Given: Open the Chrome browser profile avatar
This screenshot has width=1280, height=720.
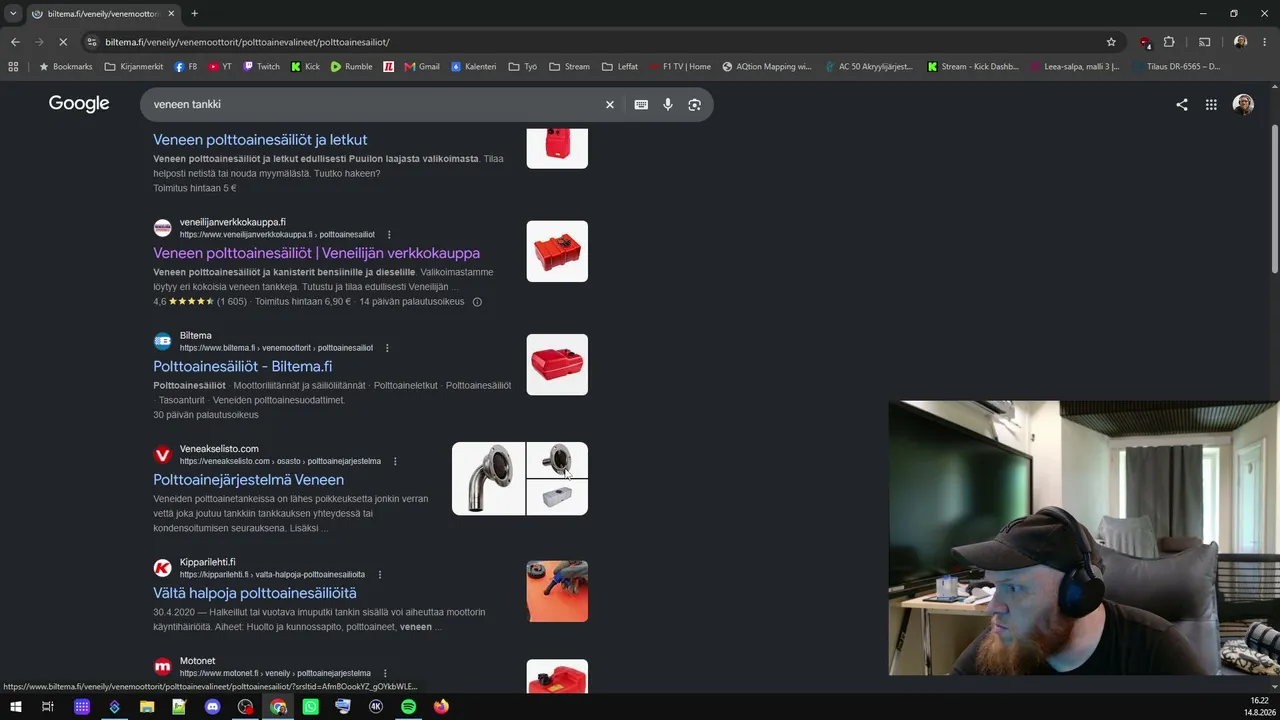Looking at the screenshot, I should [1240, 42].
